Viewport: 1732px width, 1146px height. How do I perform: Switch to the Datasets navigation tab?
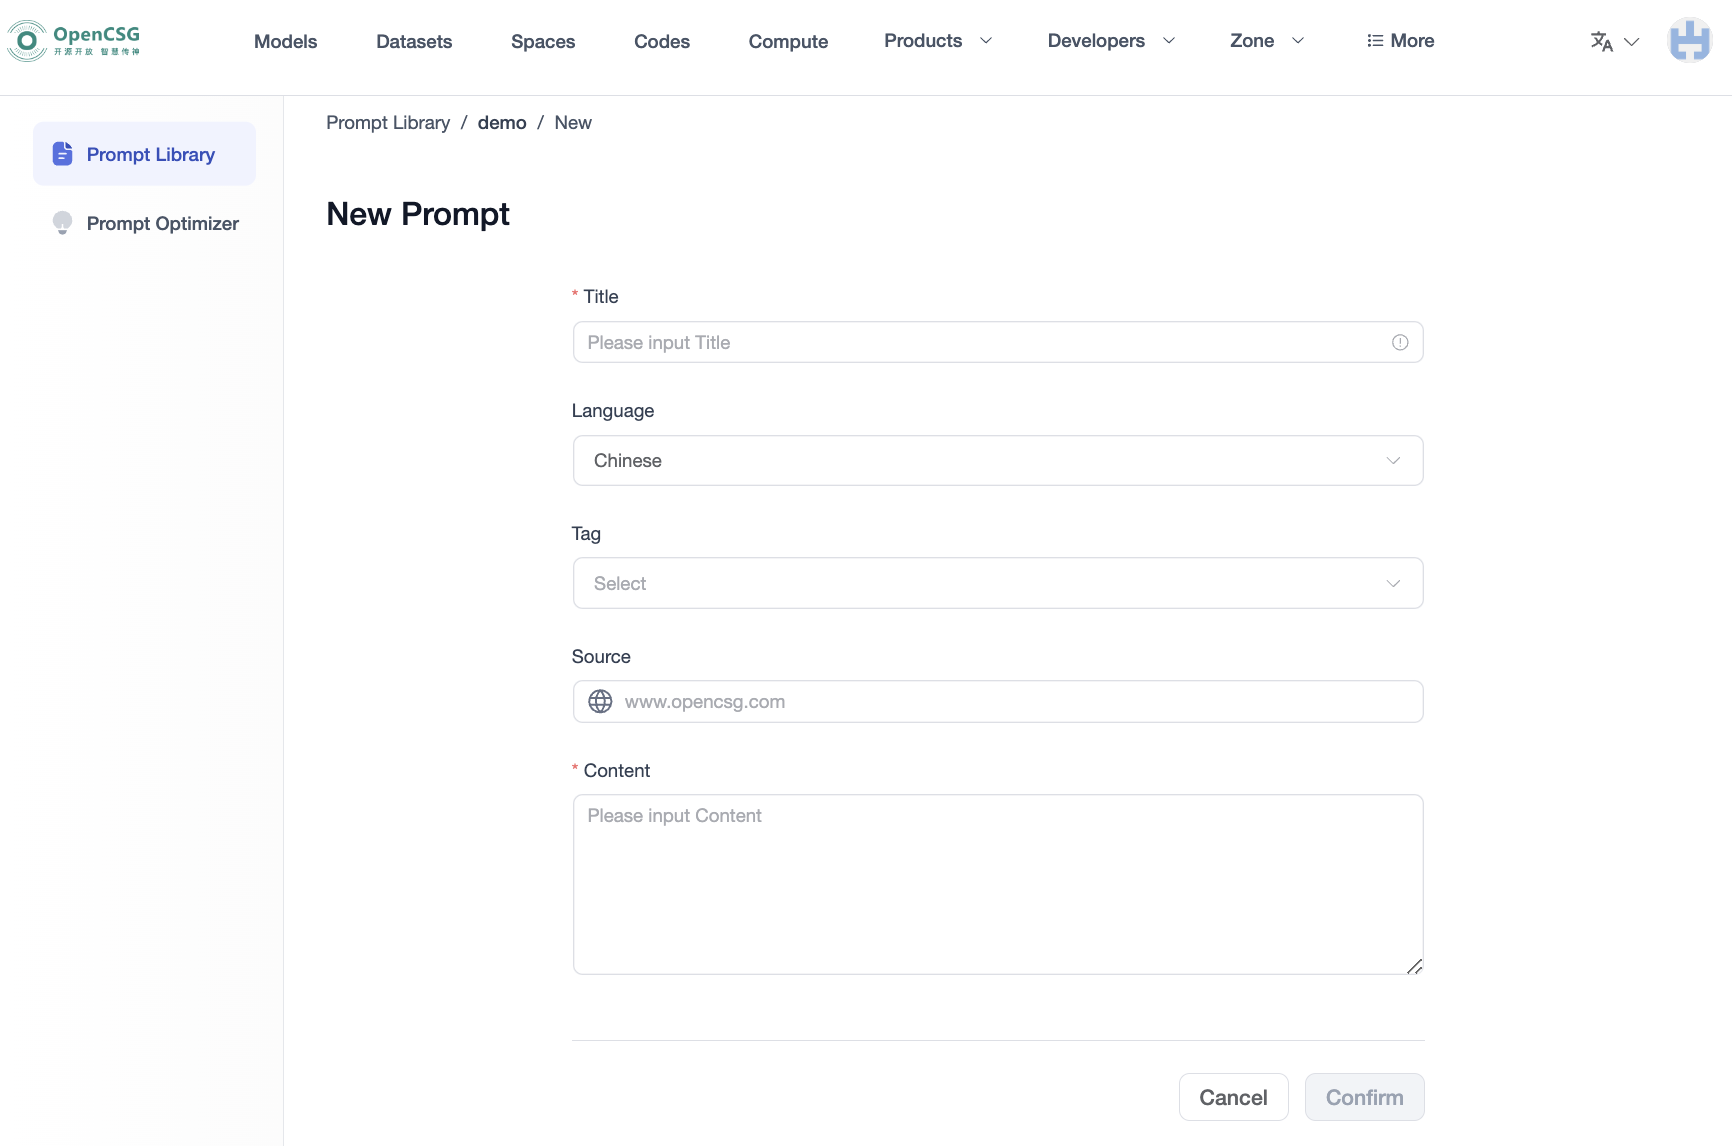tap(414, 41)
